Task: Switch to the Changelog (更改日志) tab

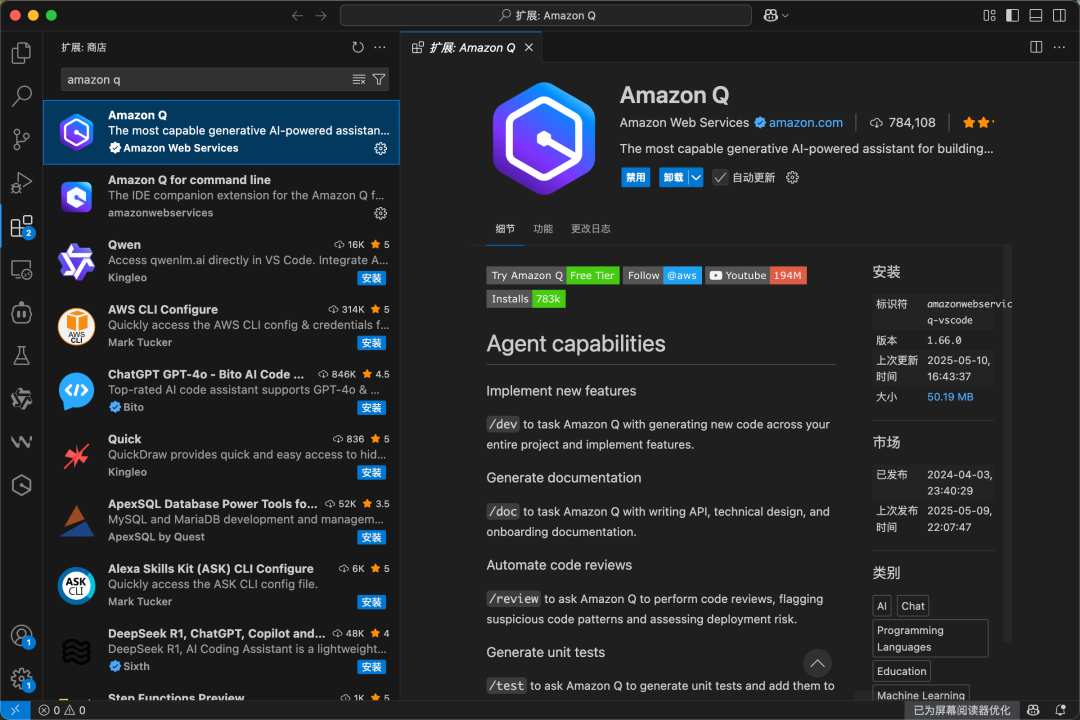Action: click(x=590, y=229)
